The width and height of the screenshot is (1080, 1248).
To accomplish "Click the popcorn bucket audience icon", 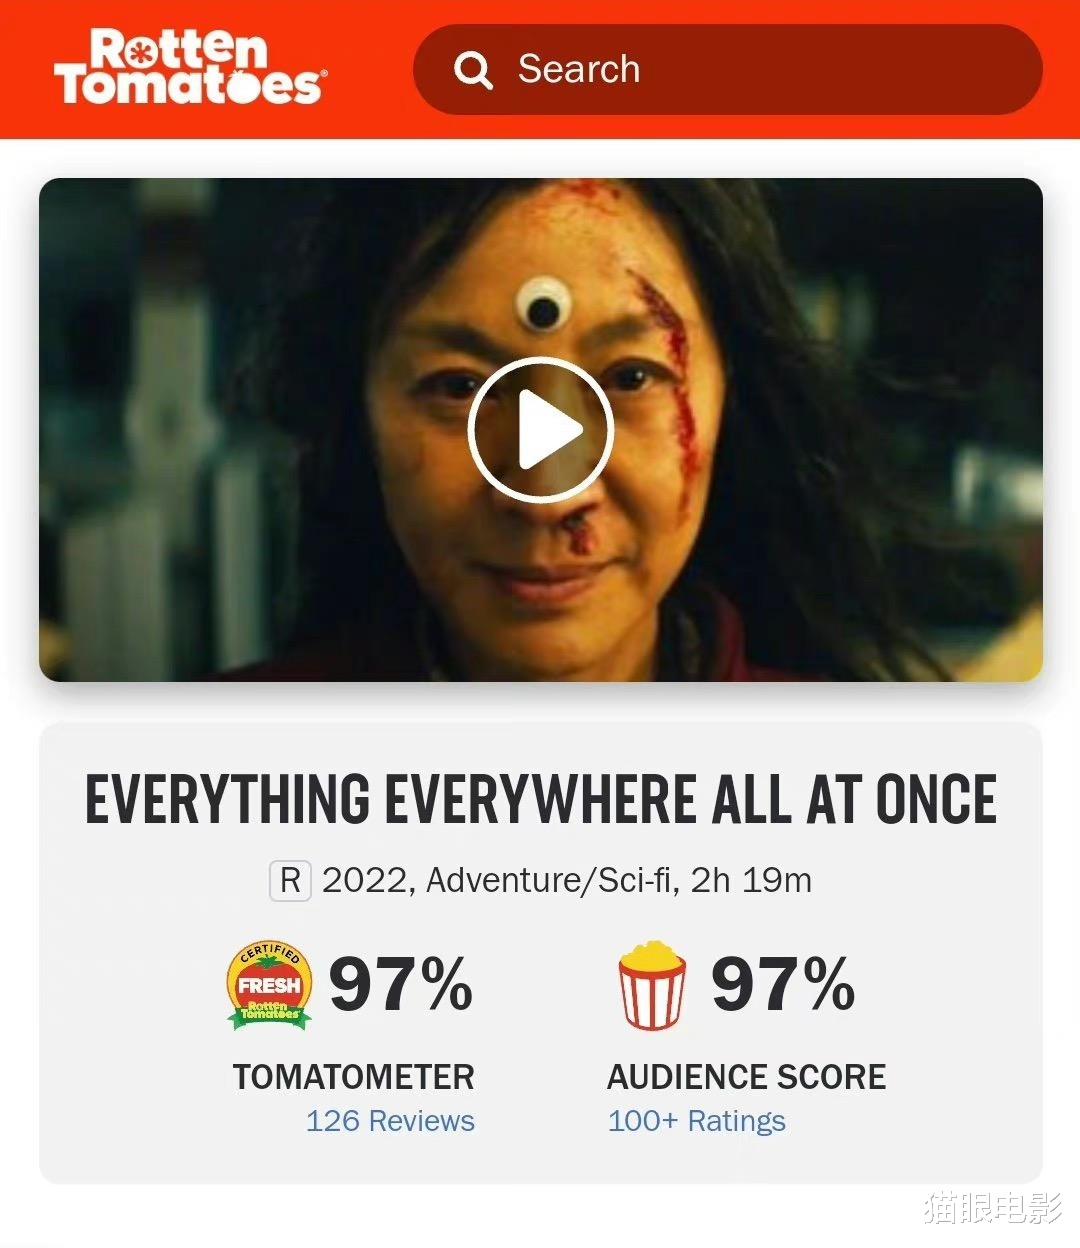I will coord(652,985).
